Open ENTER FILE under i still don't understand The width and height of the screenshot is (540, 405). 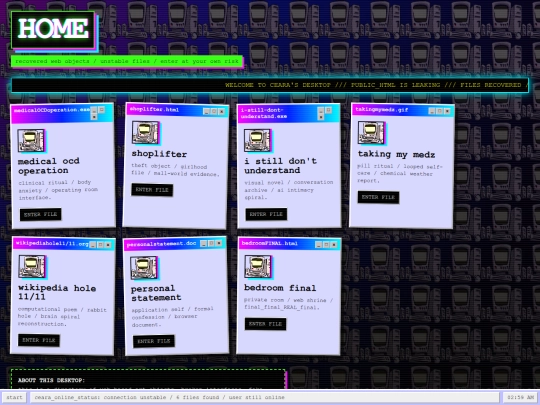click(x=266, y=214)
